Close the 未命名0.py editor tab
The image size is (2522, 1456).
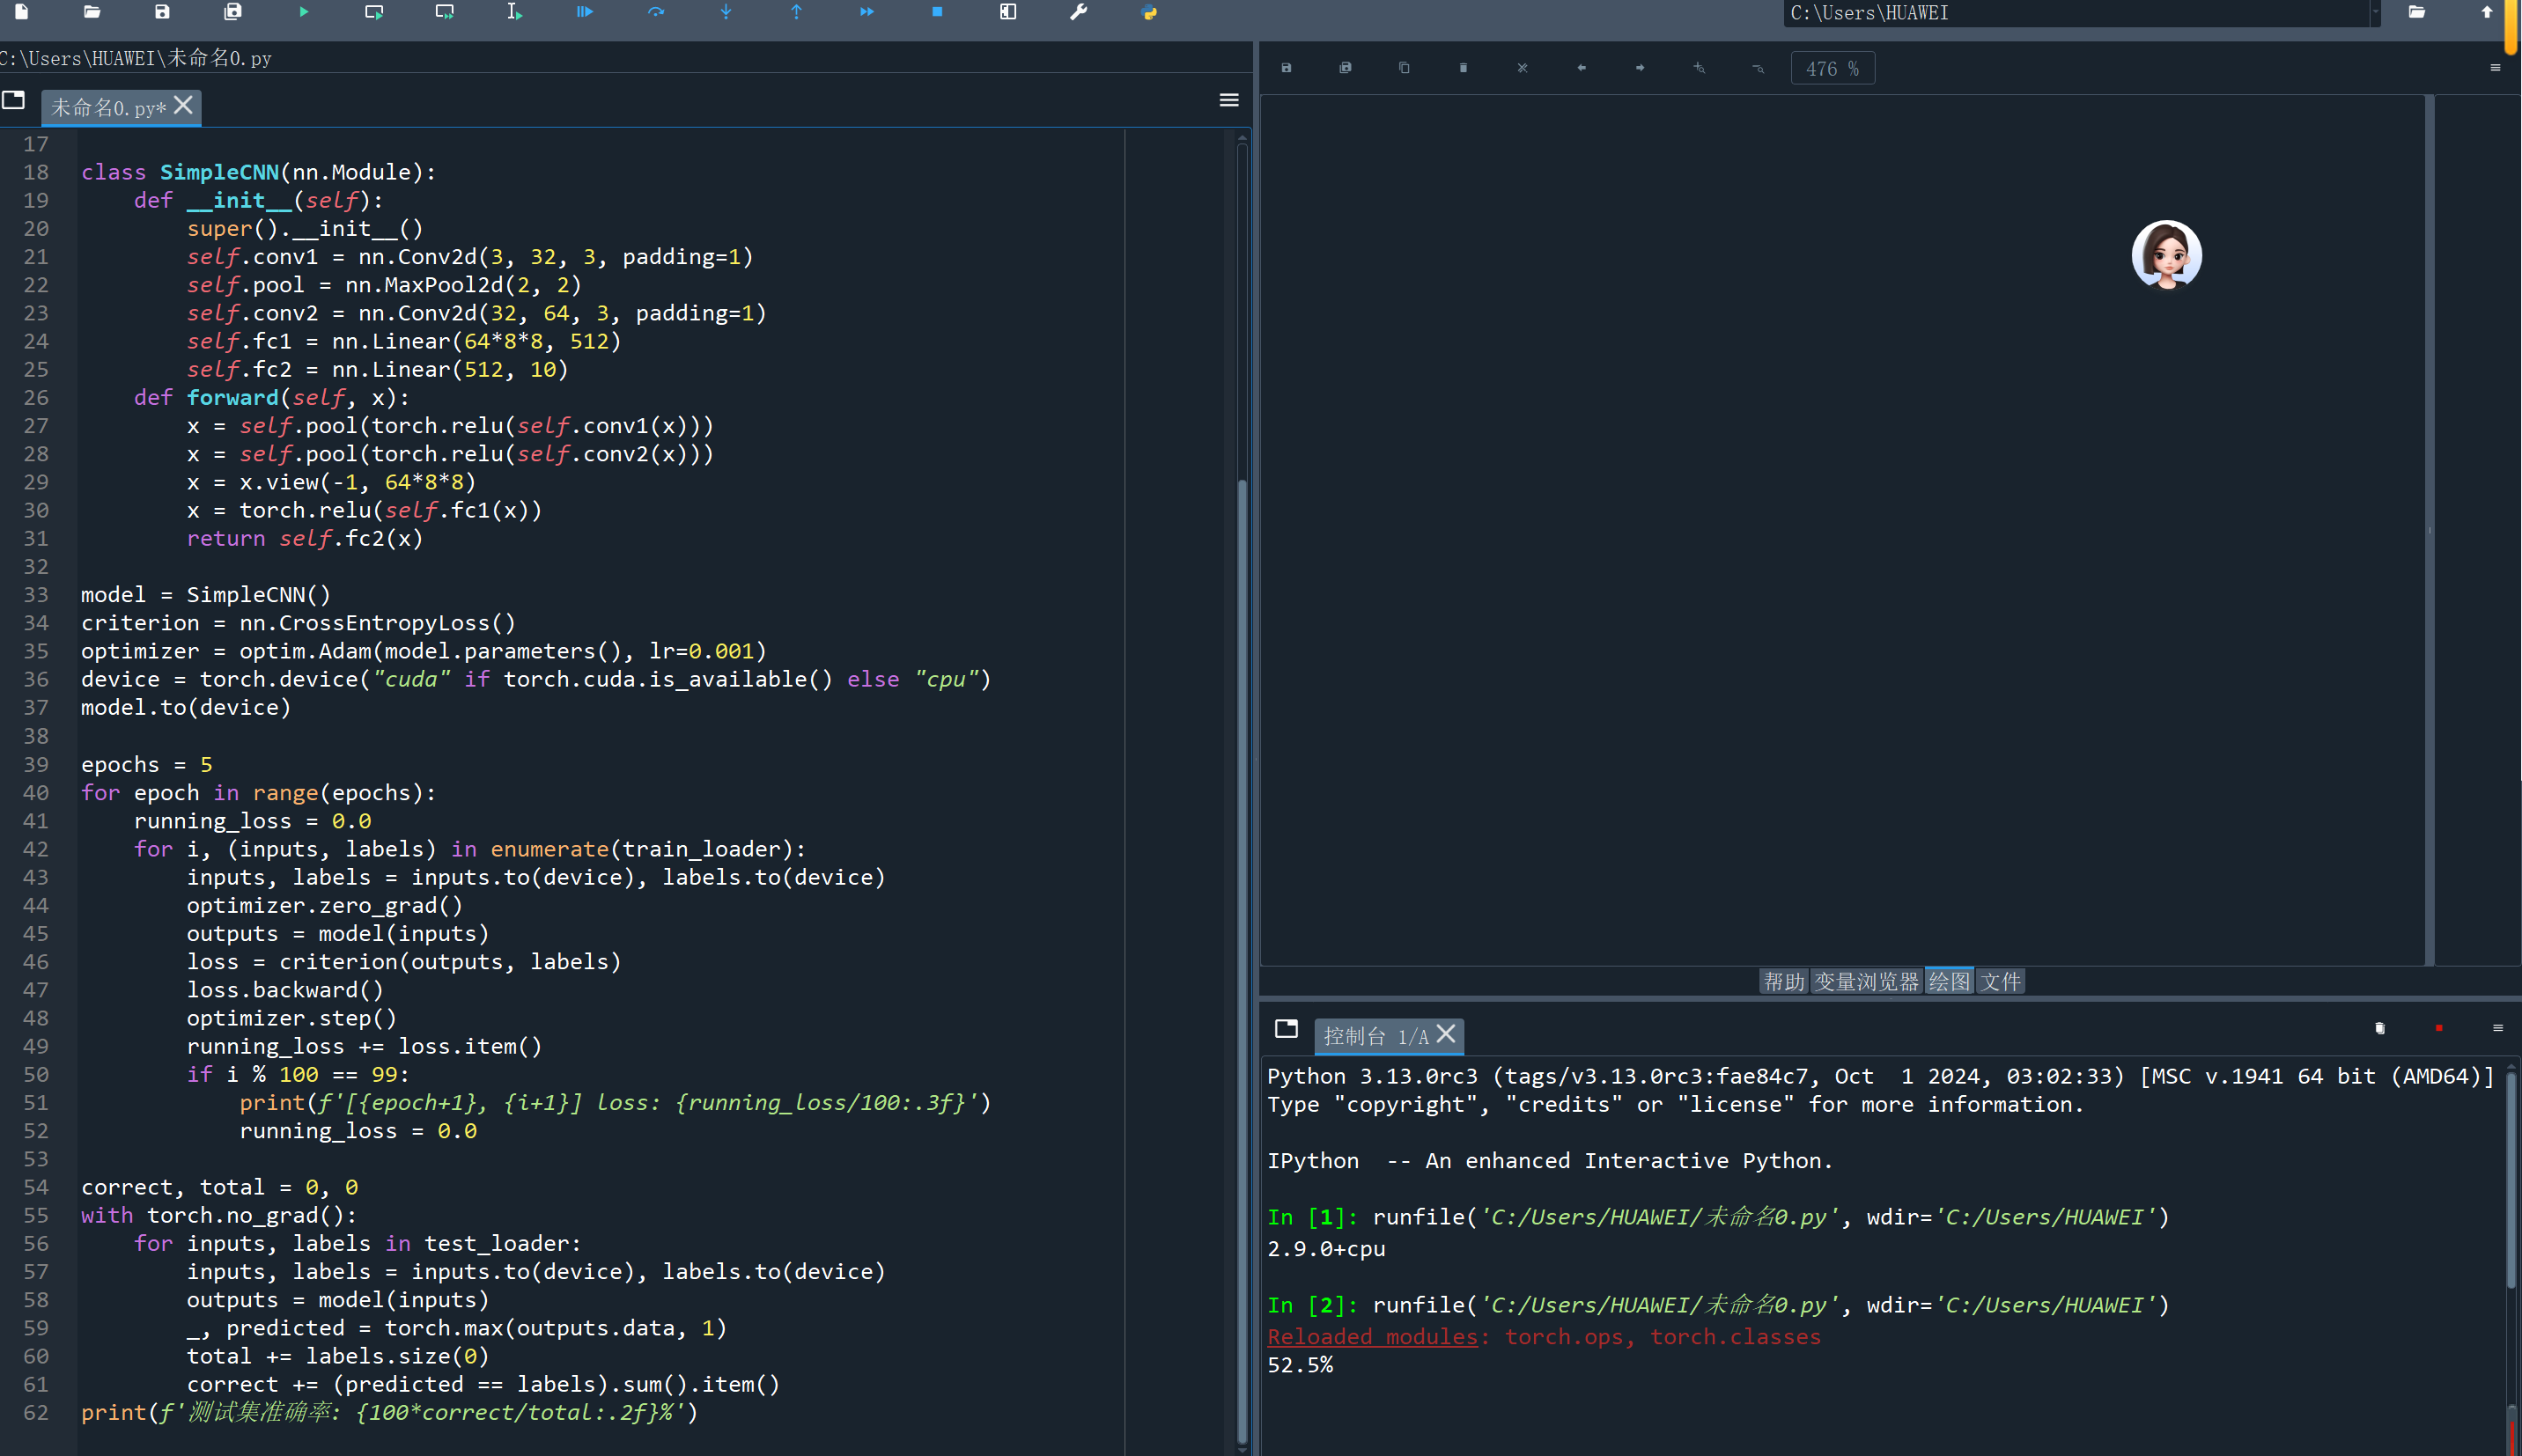tap(184, 105)
